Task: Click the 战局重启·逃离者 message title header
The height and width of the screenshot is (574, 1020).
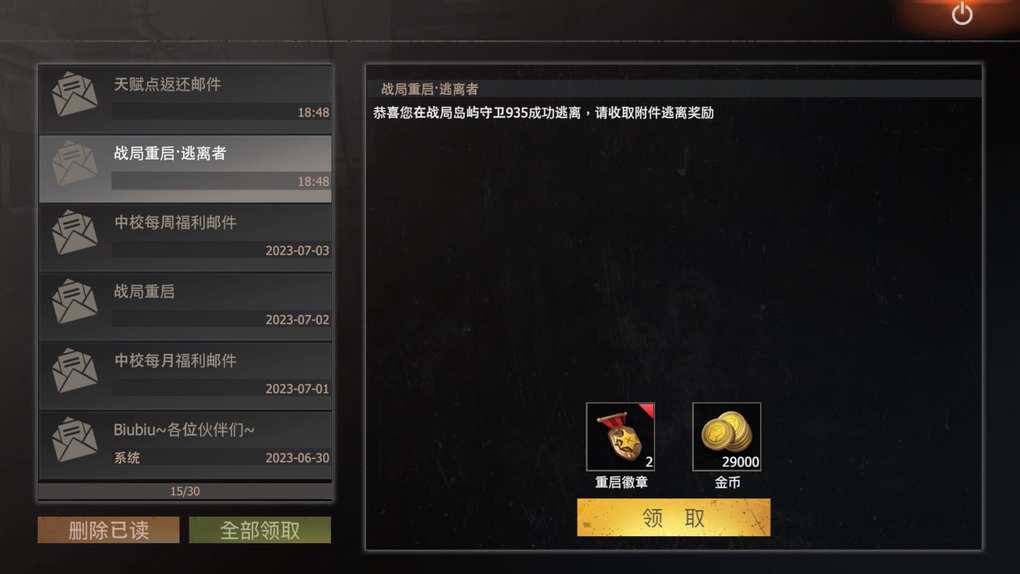Action: [429, 89]
